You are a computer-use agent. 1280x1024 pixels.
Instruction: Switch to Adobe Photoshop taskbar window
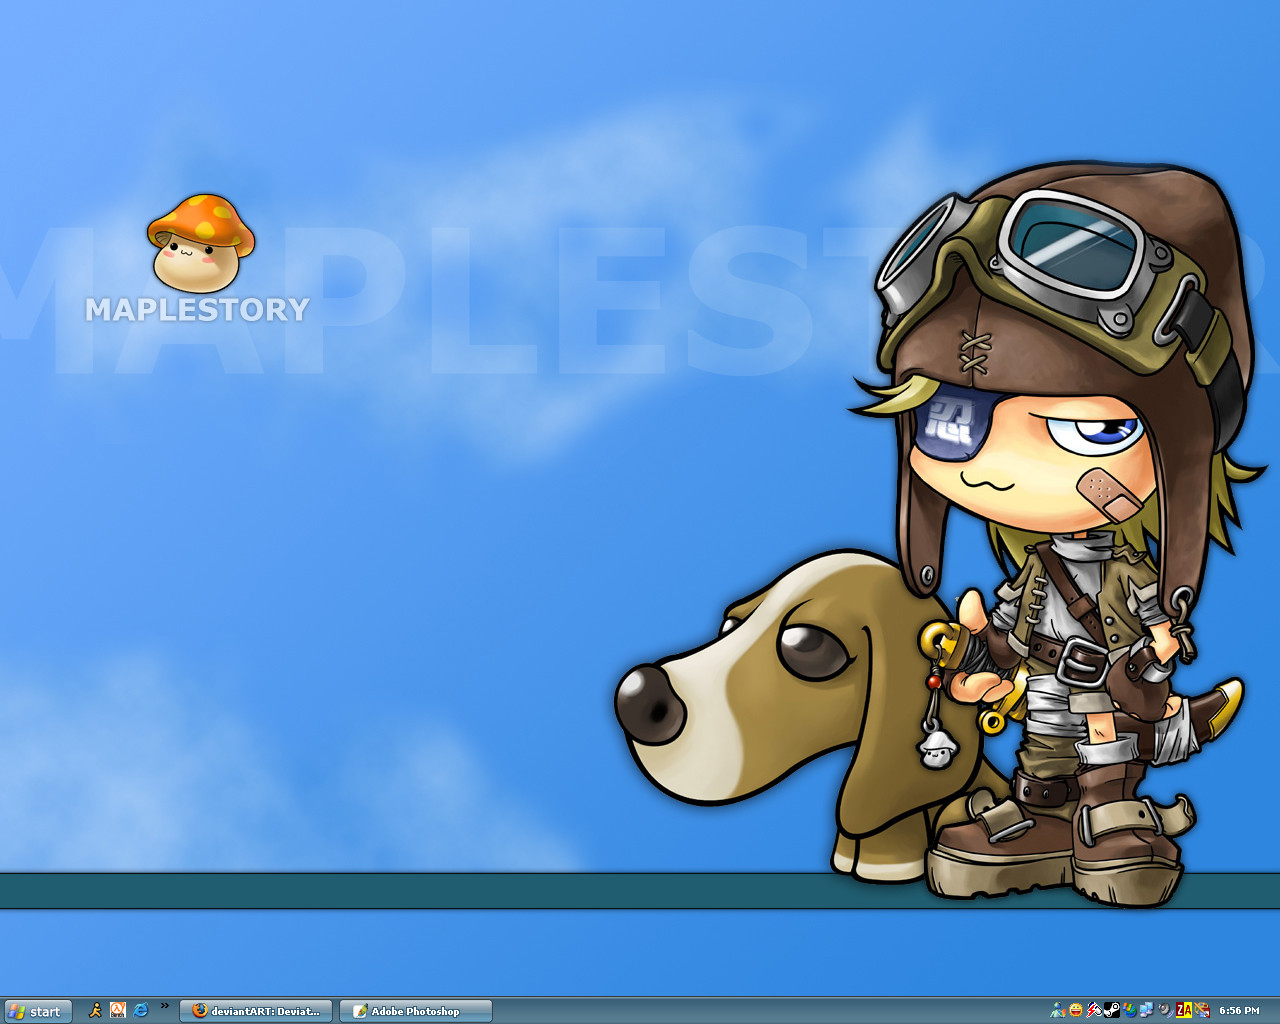coord(416,1011)
